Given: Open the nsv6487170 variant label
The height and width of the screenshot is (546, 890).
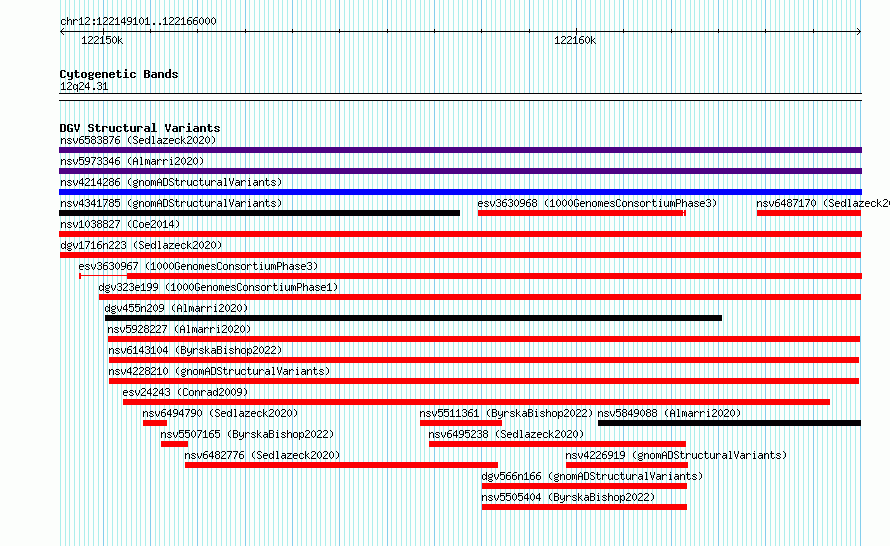Looking at the screenshot, I should coord(822,203).
